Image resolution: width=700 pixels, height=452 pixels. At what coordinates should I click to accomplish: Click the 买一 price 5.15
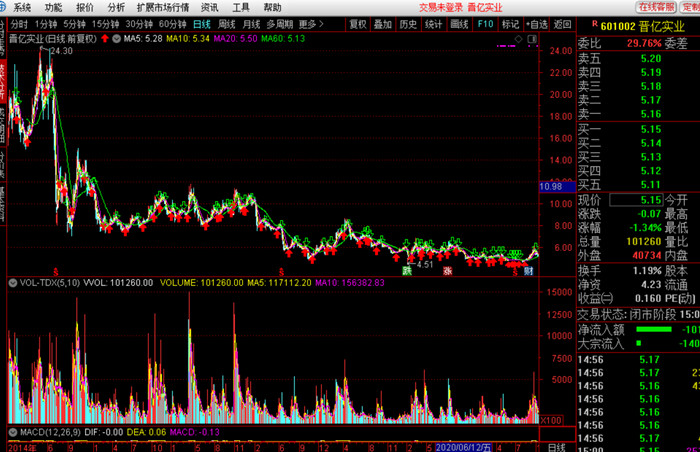click(651, 130)
